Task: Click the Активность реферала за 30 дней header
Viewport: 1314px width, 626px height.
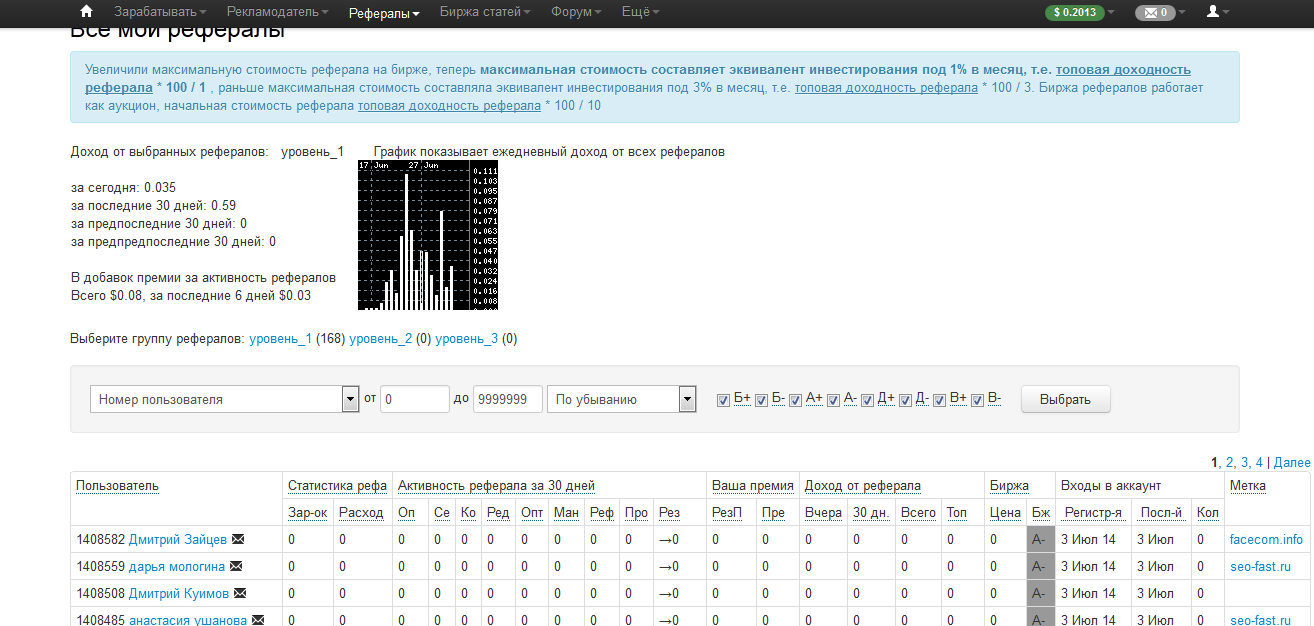Action: click(496, 486)
